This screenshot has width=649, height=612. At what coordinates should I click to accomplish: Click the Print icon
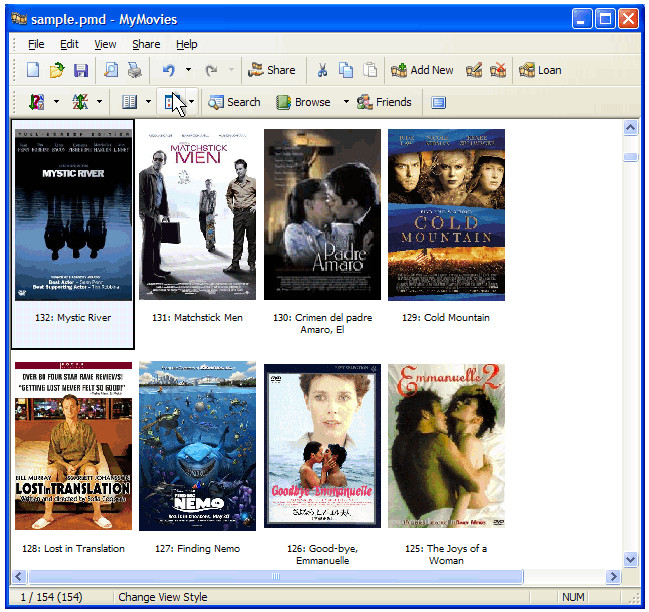pos(135,70)
